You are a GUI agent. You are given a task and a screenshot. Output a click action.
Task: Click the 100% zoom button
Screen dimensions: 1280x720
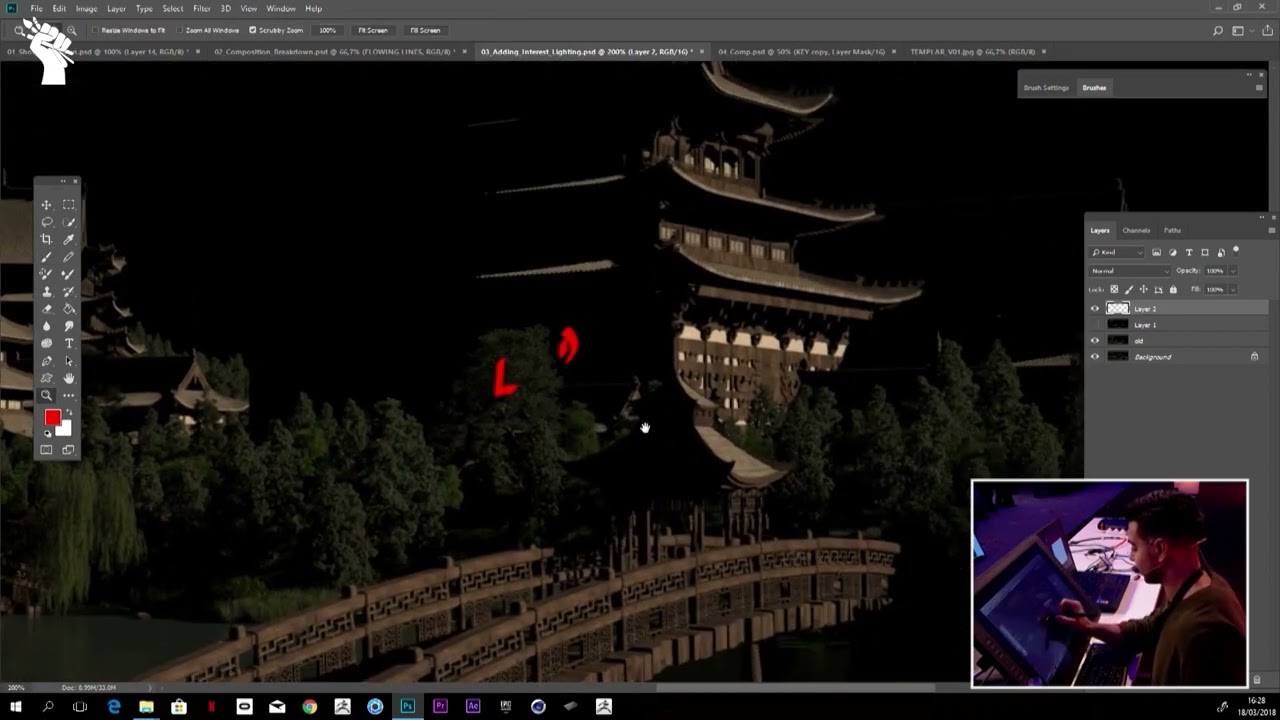(327, 30)
